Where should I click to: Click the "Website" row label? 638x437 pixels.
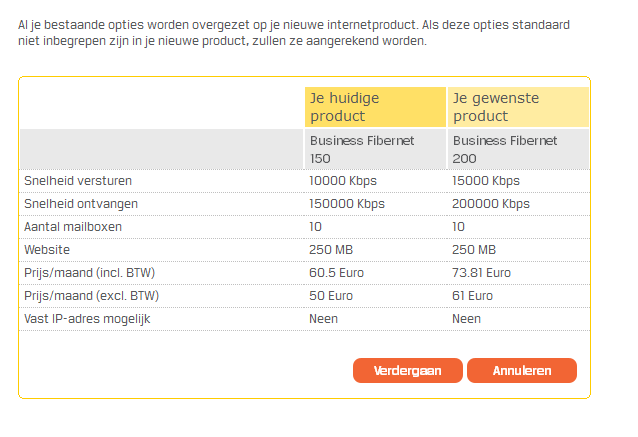coord(47,250)
